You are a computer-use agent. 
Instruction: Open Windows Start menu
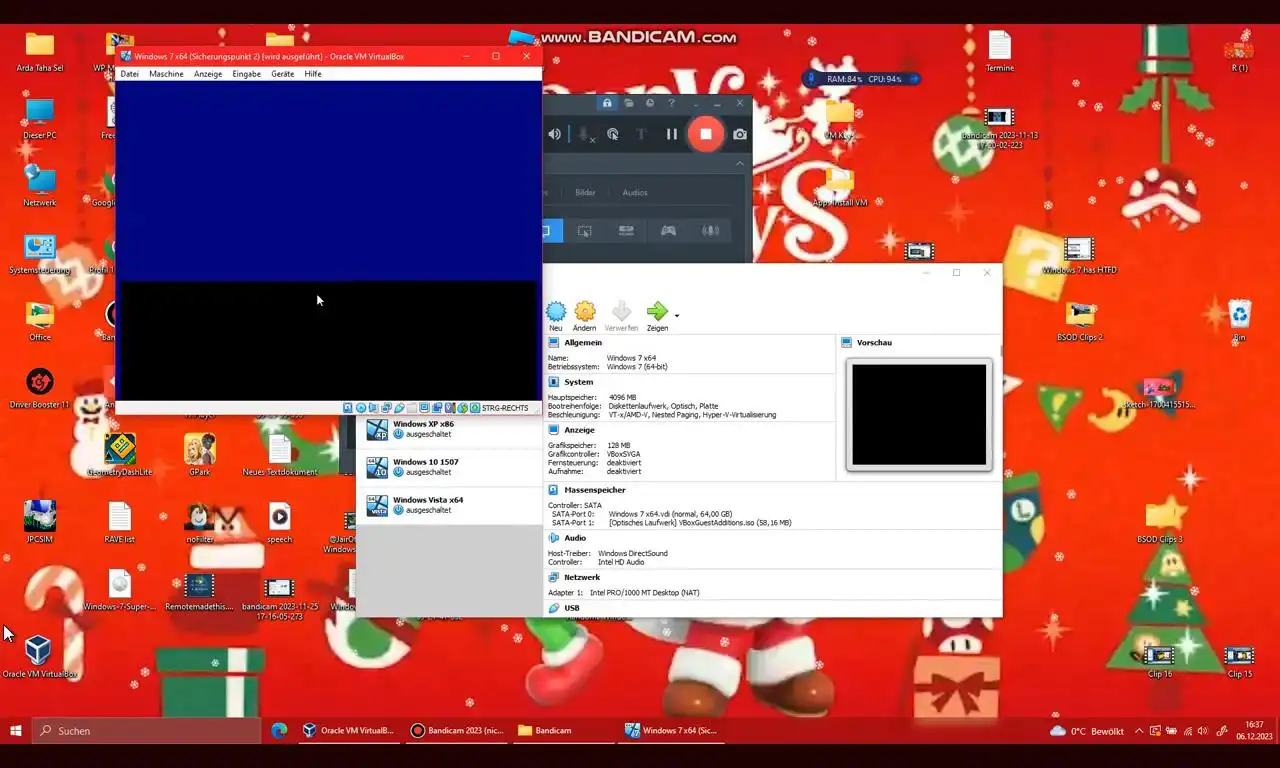[16, 731]
